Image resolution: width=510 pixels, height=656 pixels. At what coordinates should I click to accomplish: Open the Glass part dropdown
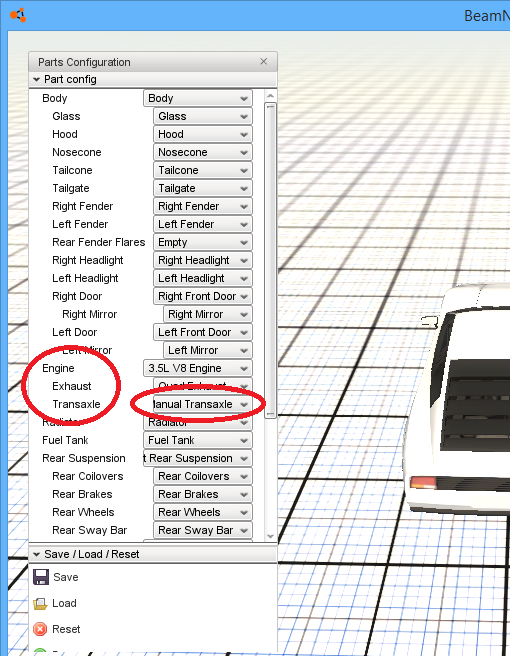203,116
